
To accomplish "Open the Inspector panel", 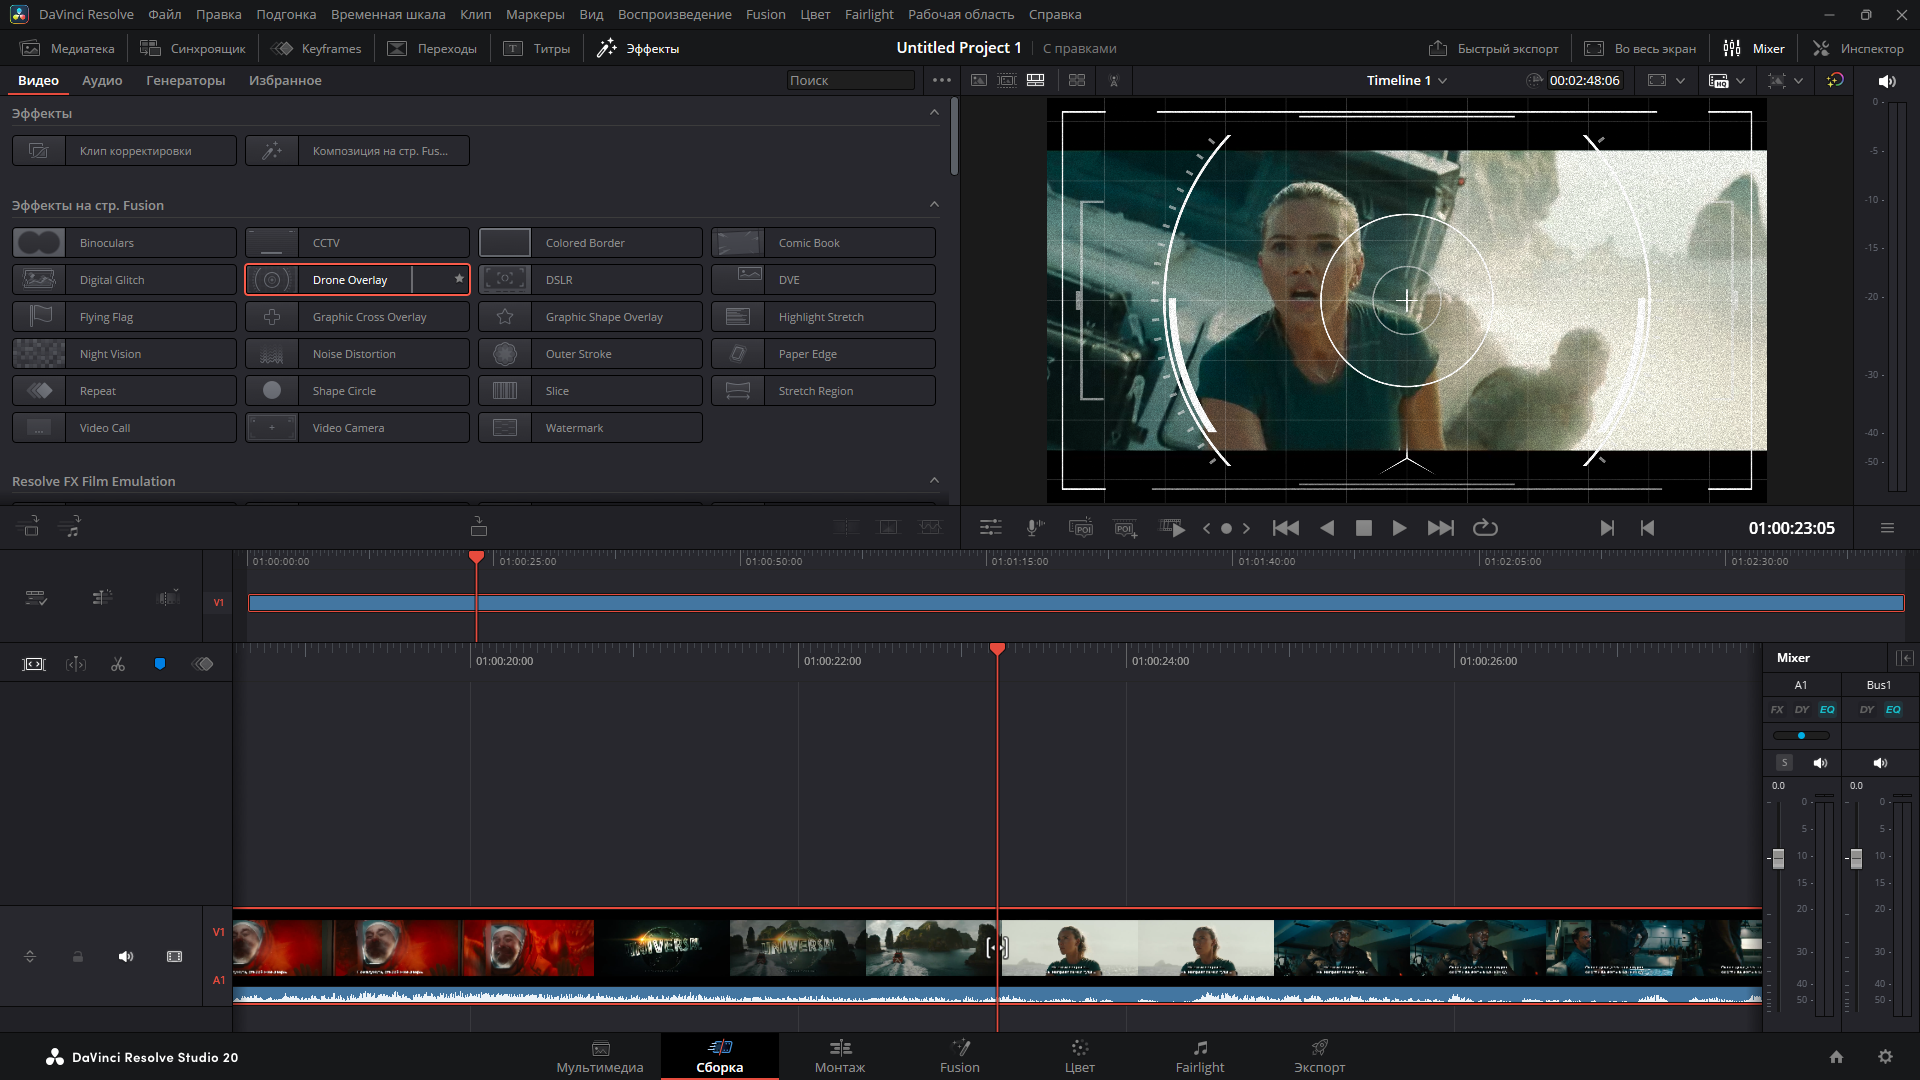I will [1858, 48].
